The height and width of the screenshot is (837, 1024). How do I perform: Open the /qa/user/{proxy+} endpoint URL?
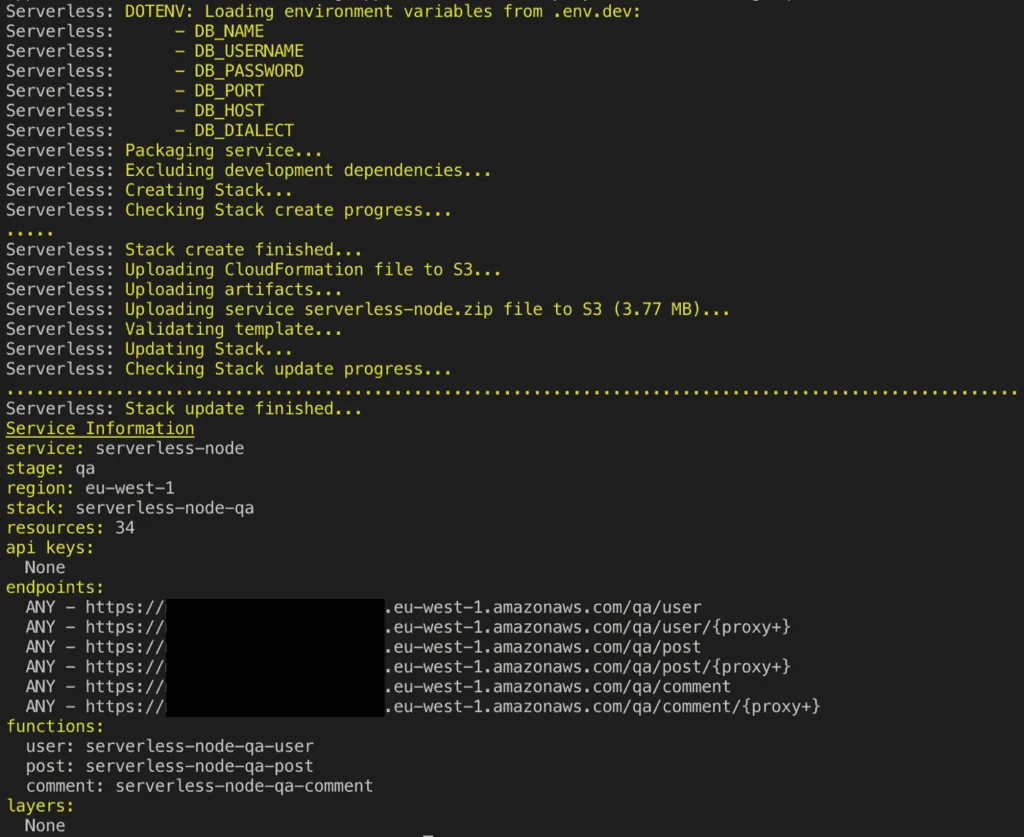590,627
